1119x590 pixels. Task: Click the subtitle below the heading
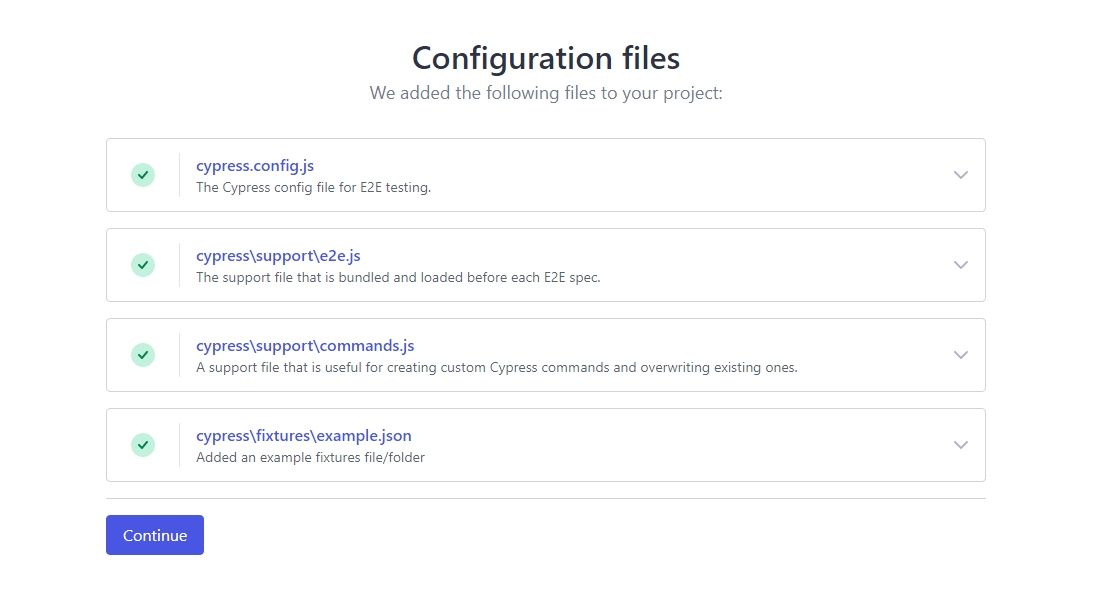coord(546,92)
